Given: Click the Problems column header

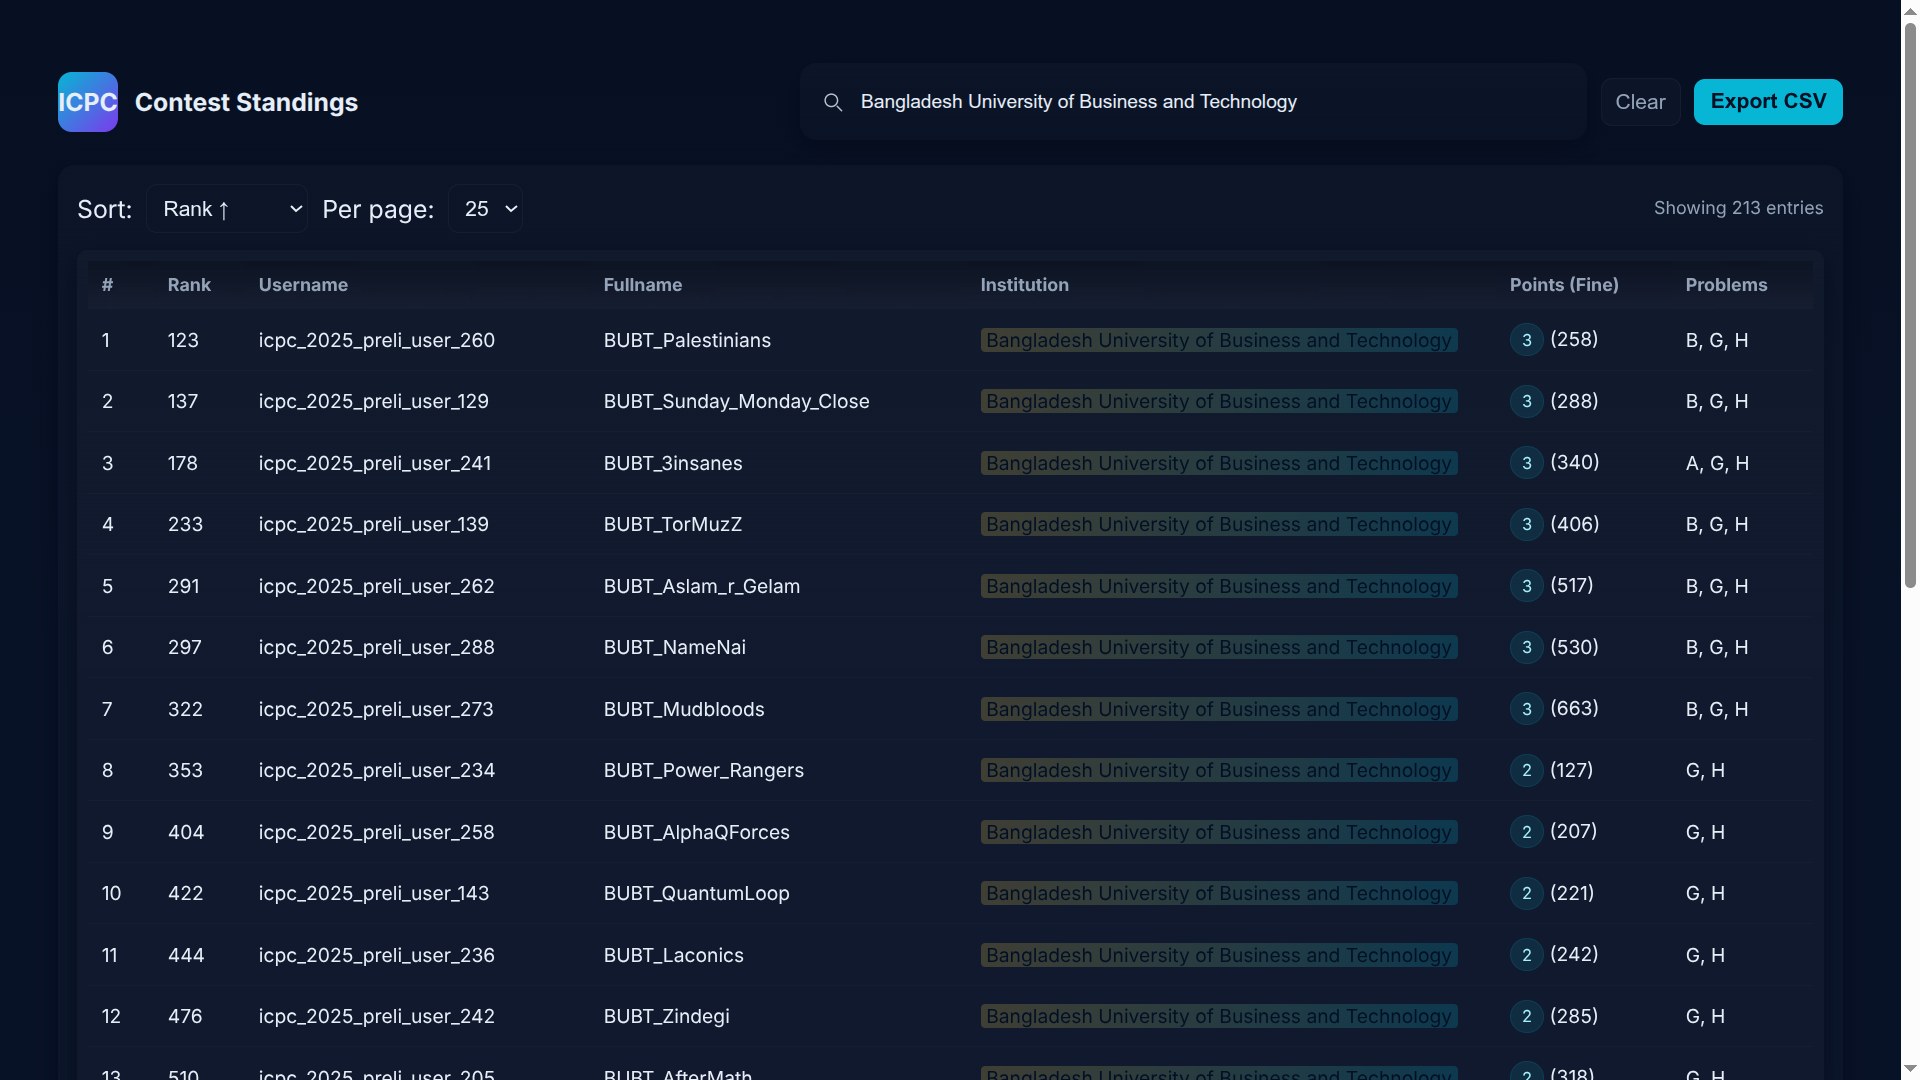Looking at the screenshot, I should click(x=1726, y=285).
